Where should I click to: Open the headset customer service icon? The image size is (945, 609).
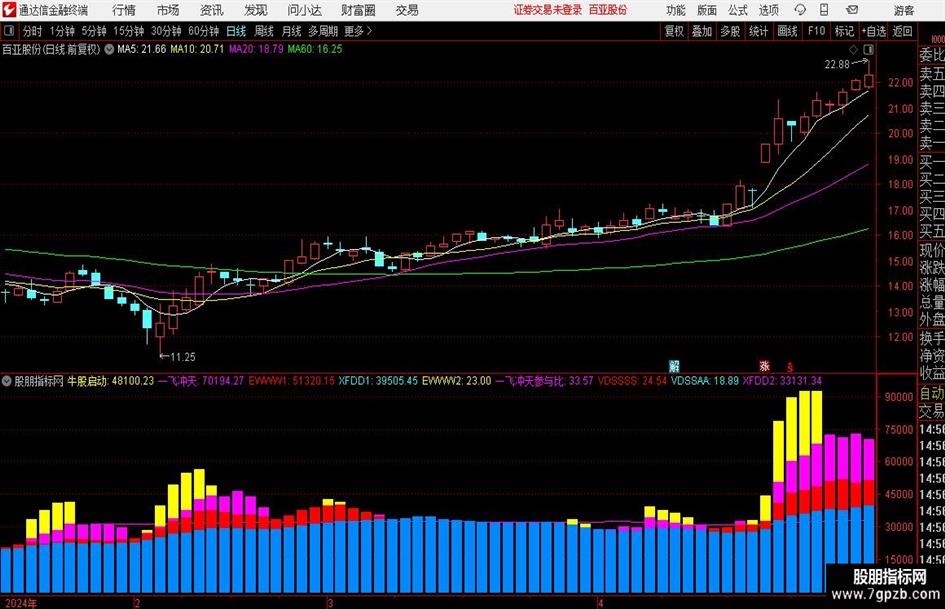point(800,10)
